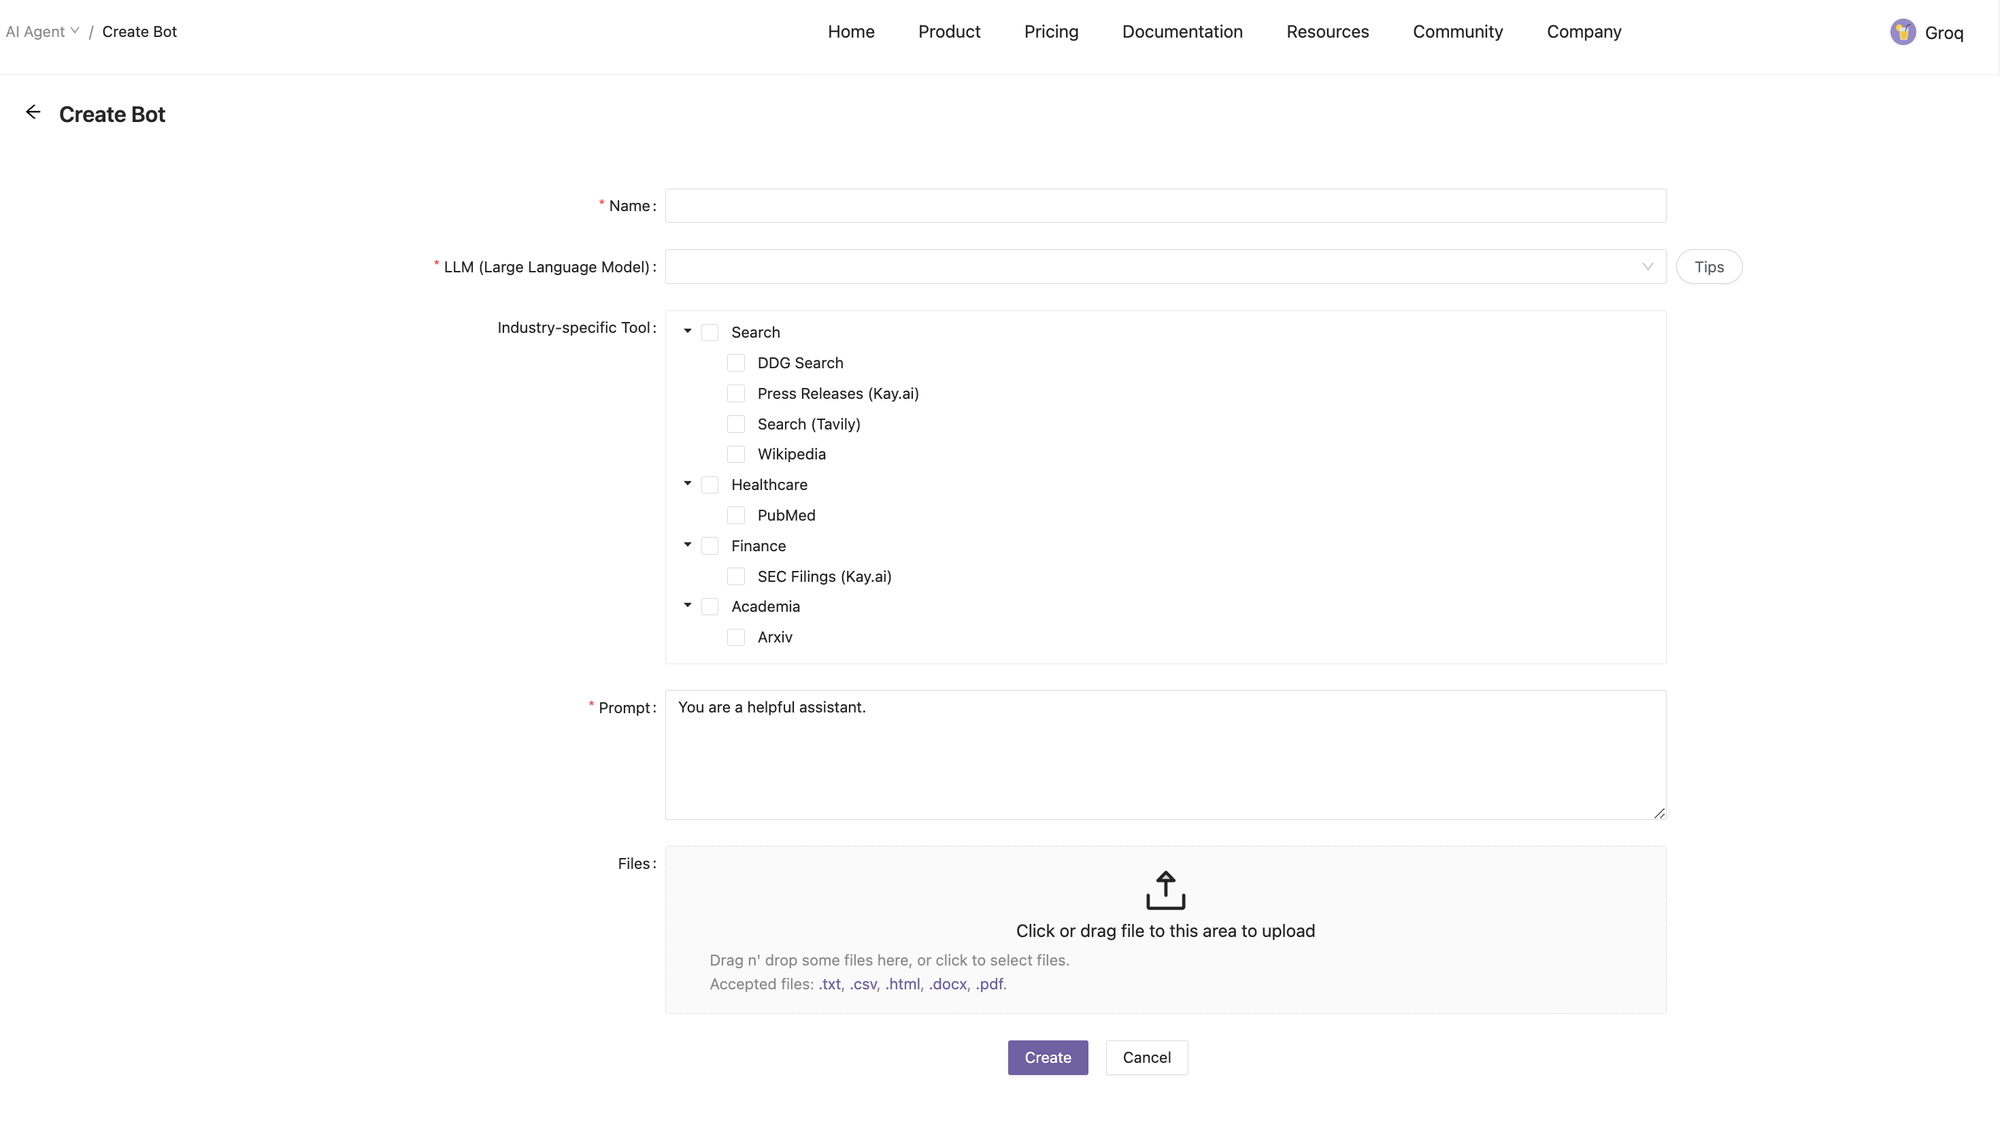The height and width of the screenshot is (1127, 2000).
Task: Enable the Wikipedia tool checkbox
Action: click(736, 454)
